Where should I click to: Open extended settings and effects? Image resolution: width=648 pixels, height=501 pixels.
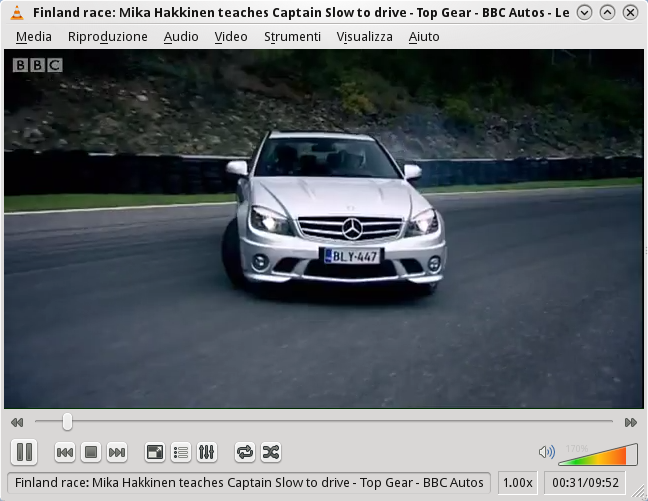207,452
